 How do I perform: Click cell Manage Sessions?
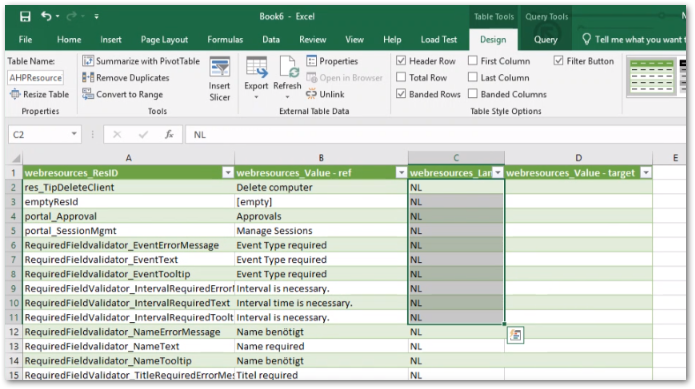pos(321,231)
